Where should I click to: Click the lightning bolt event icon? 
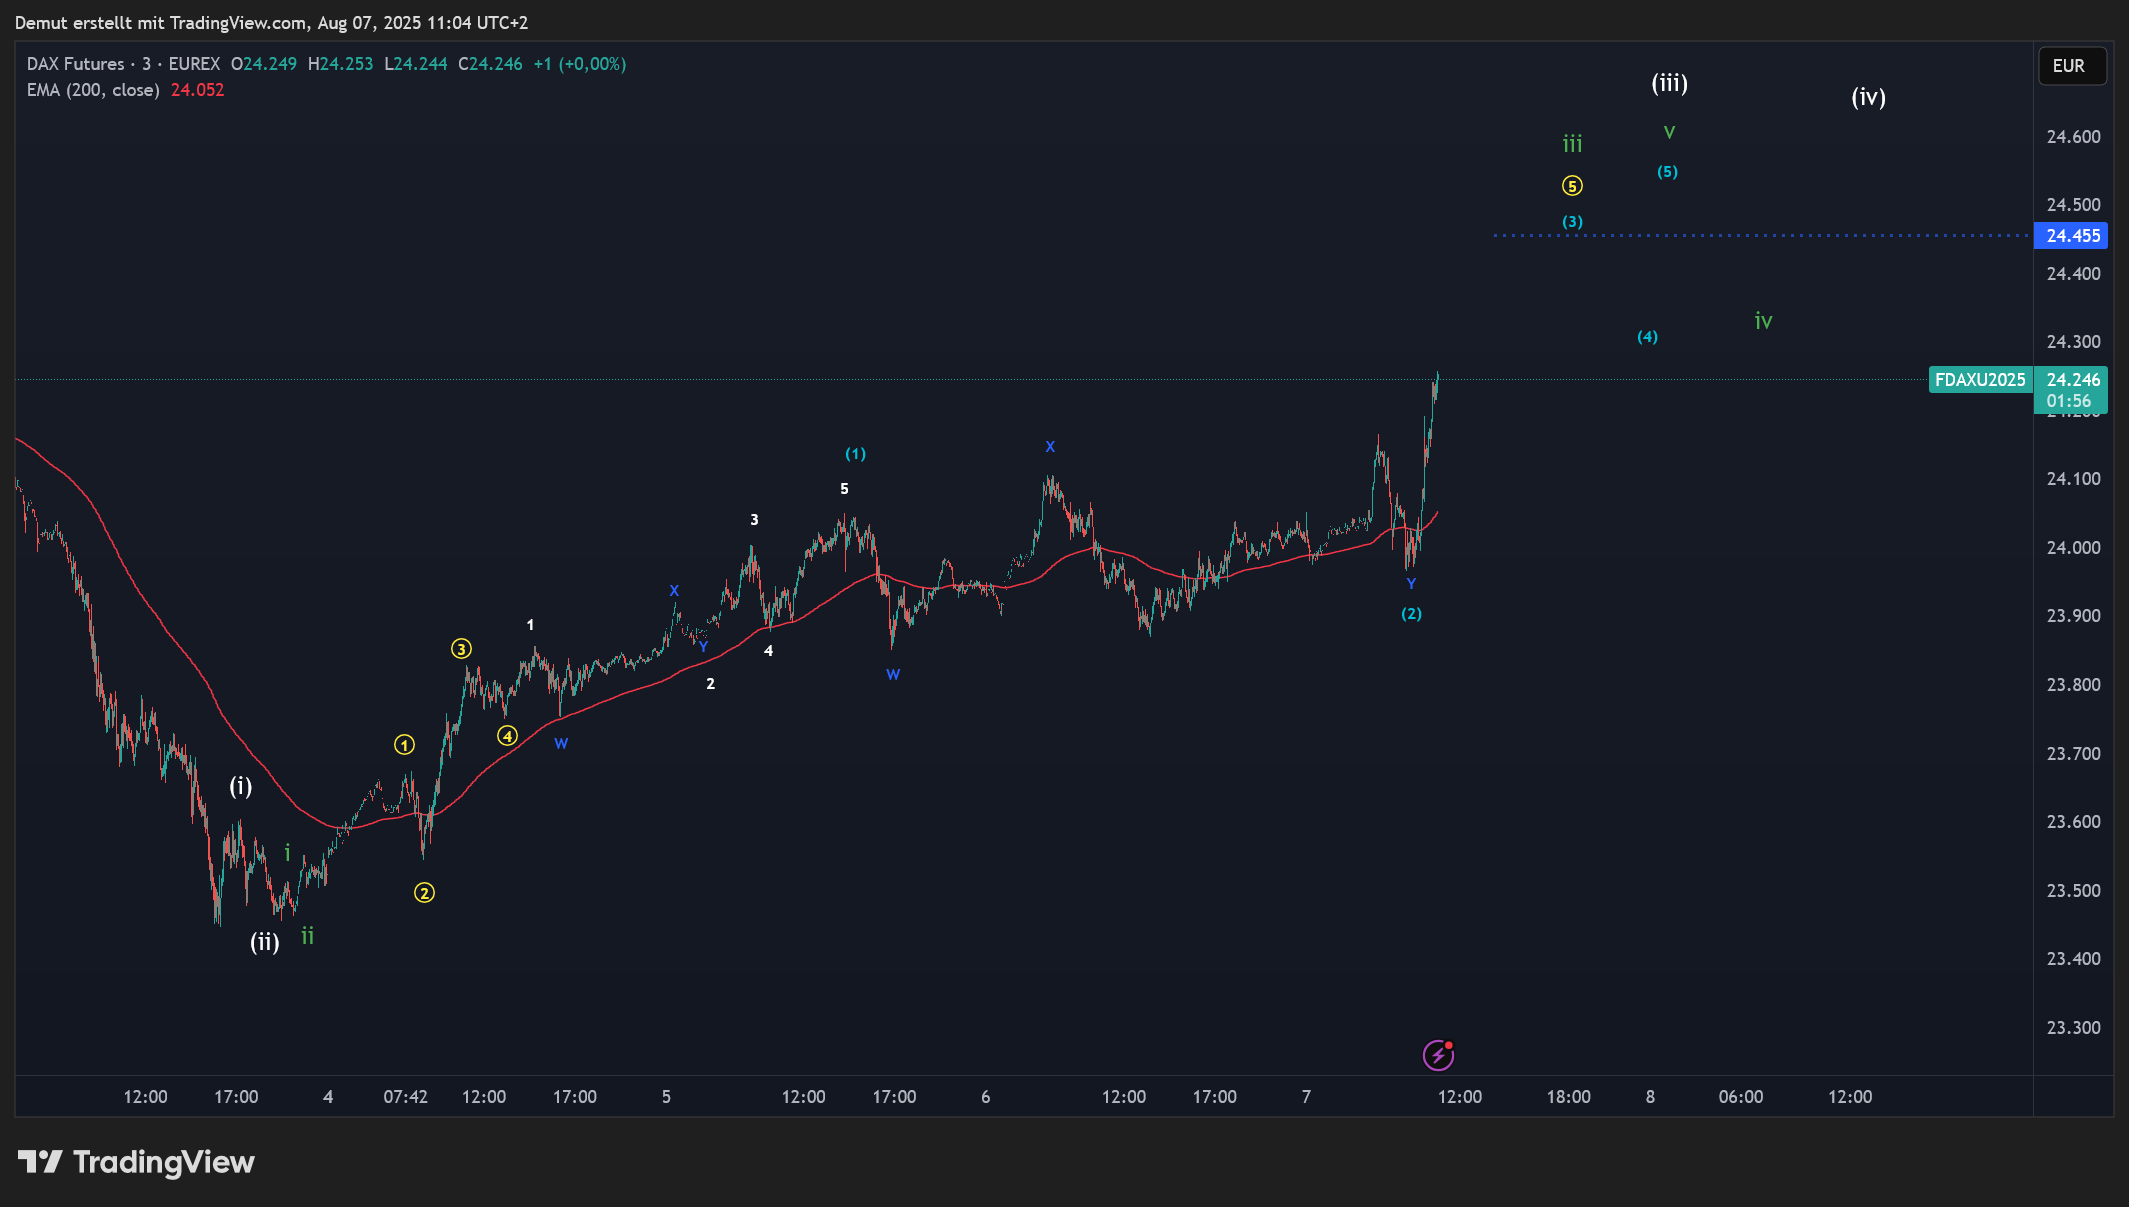coord(1437,1055)
